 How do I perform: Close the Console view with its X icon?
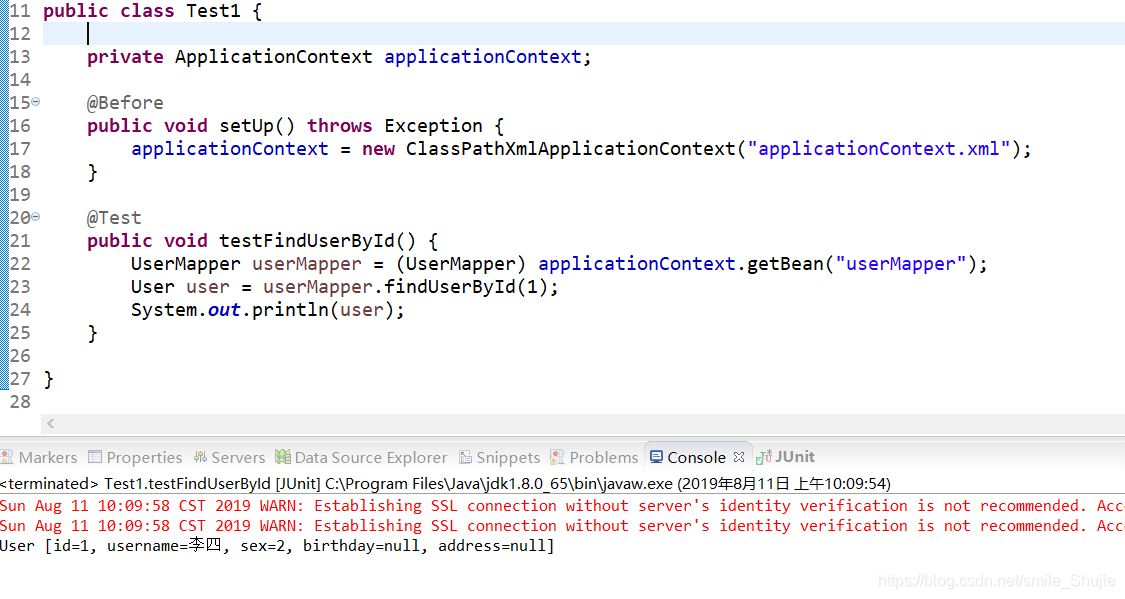point(739,457)
